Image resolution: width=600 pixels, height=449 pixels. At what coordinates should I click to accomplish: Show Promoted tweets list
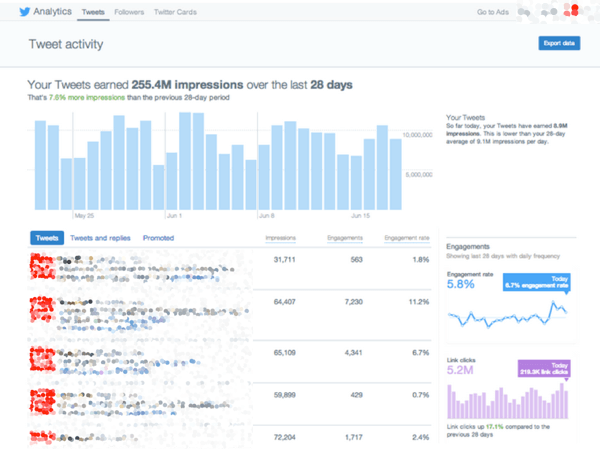[x=158, y=238]
